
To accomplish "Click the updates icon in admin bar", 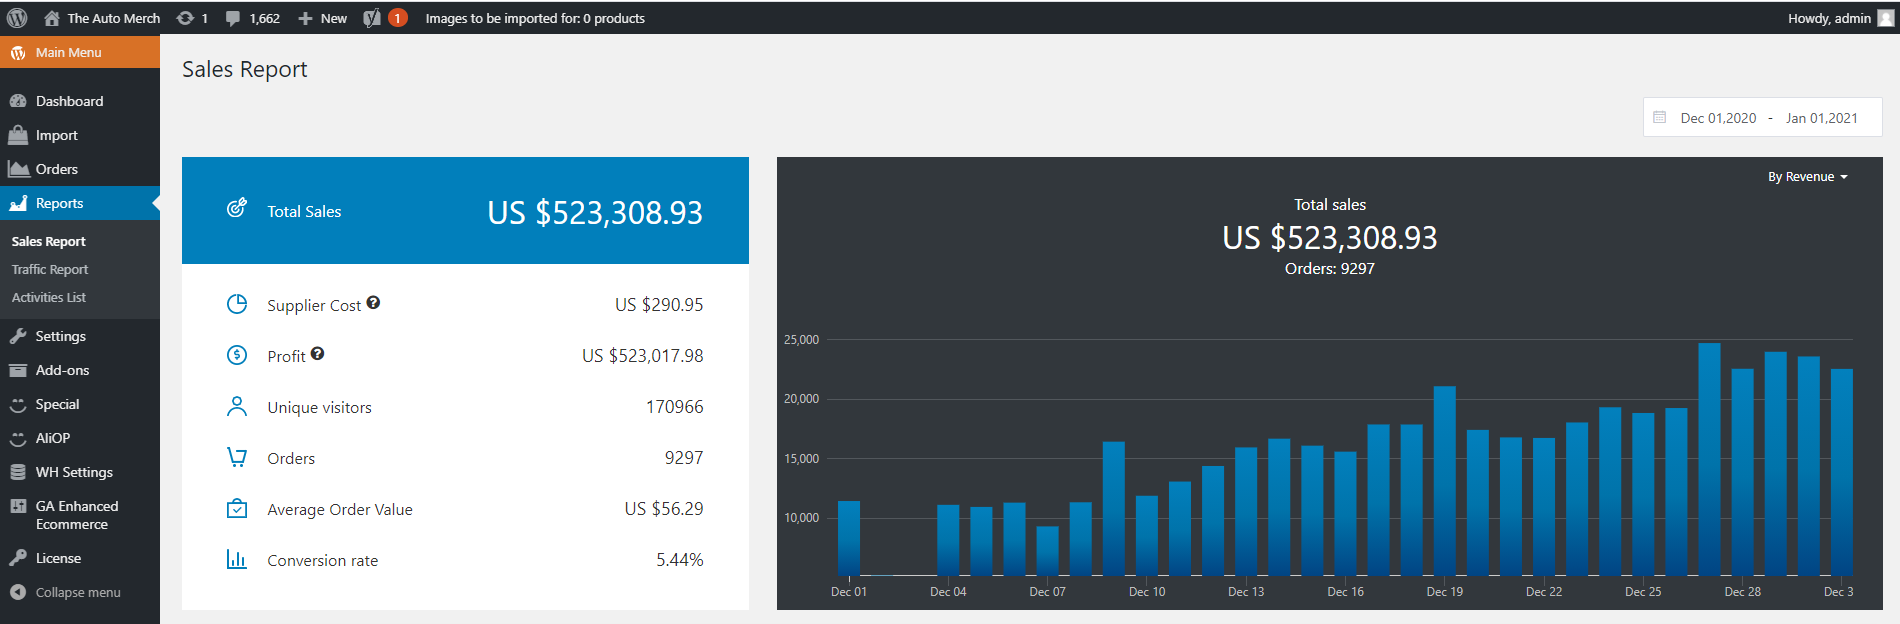I will [x=185, y=18].
